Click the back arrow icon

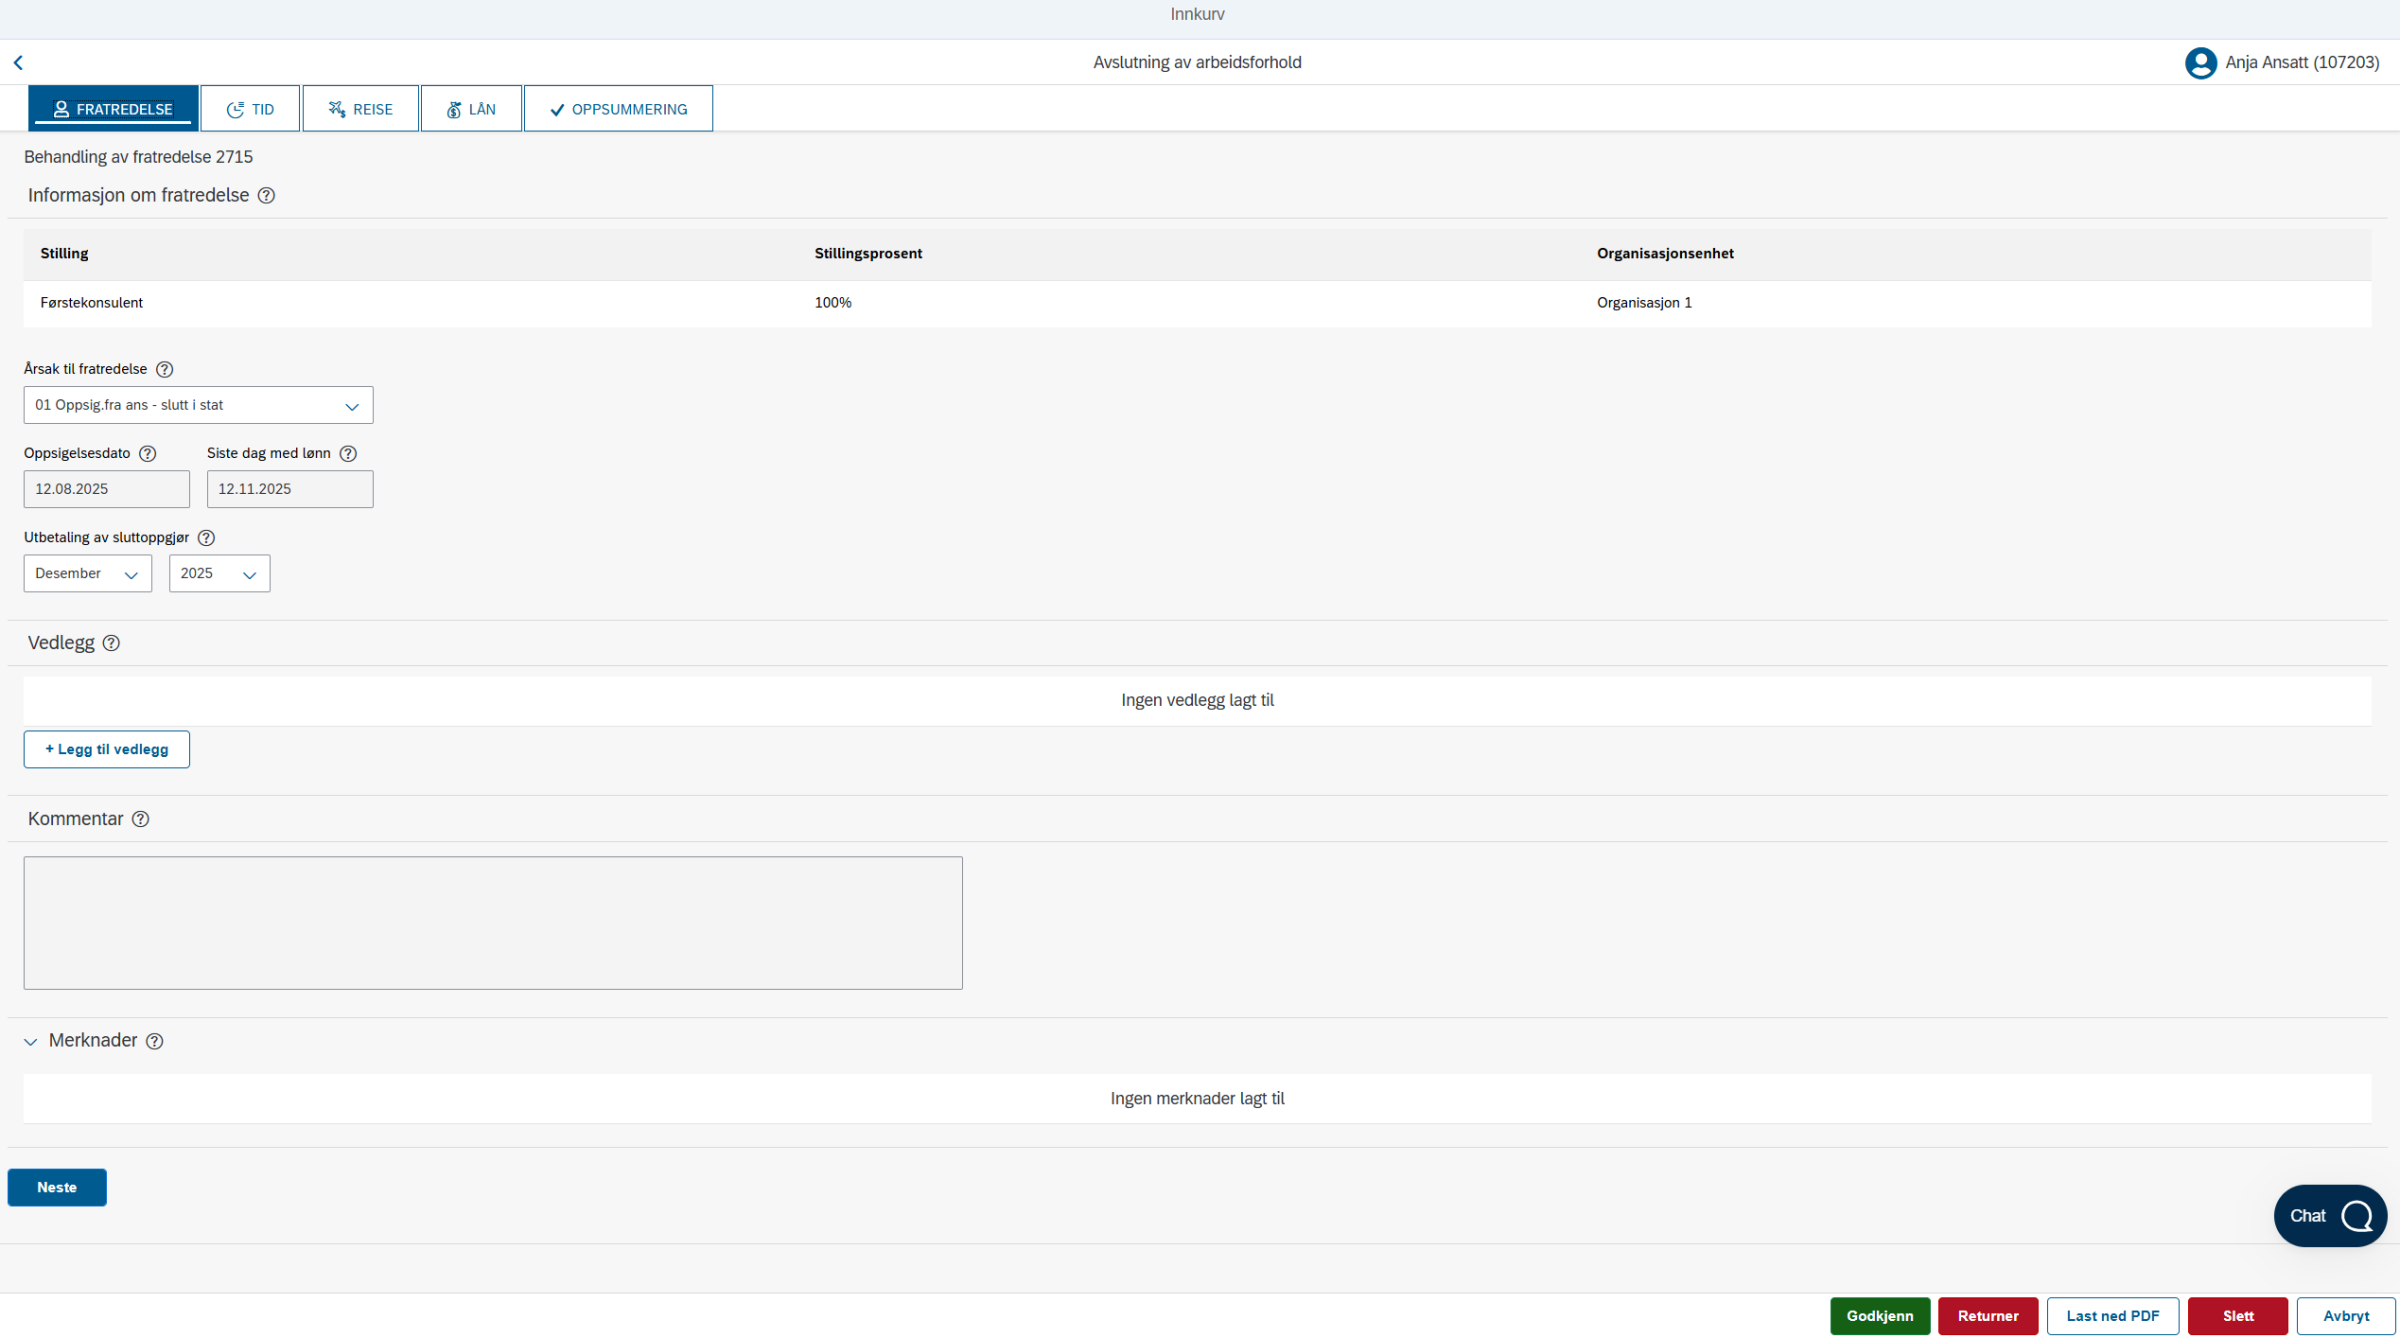[x=18, y=62]
